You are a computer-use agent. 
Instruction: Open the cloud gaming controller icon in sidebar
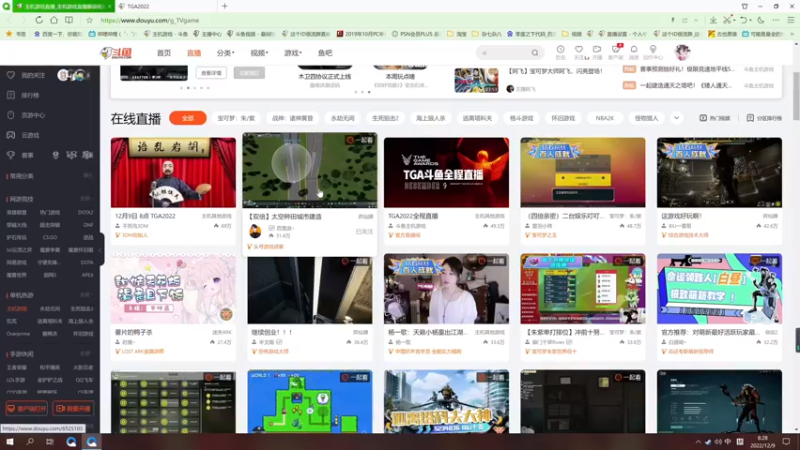[x=11, y=135]
